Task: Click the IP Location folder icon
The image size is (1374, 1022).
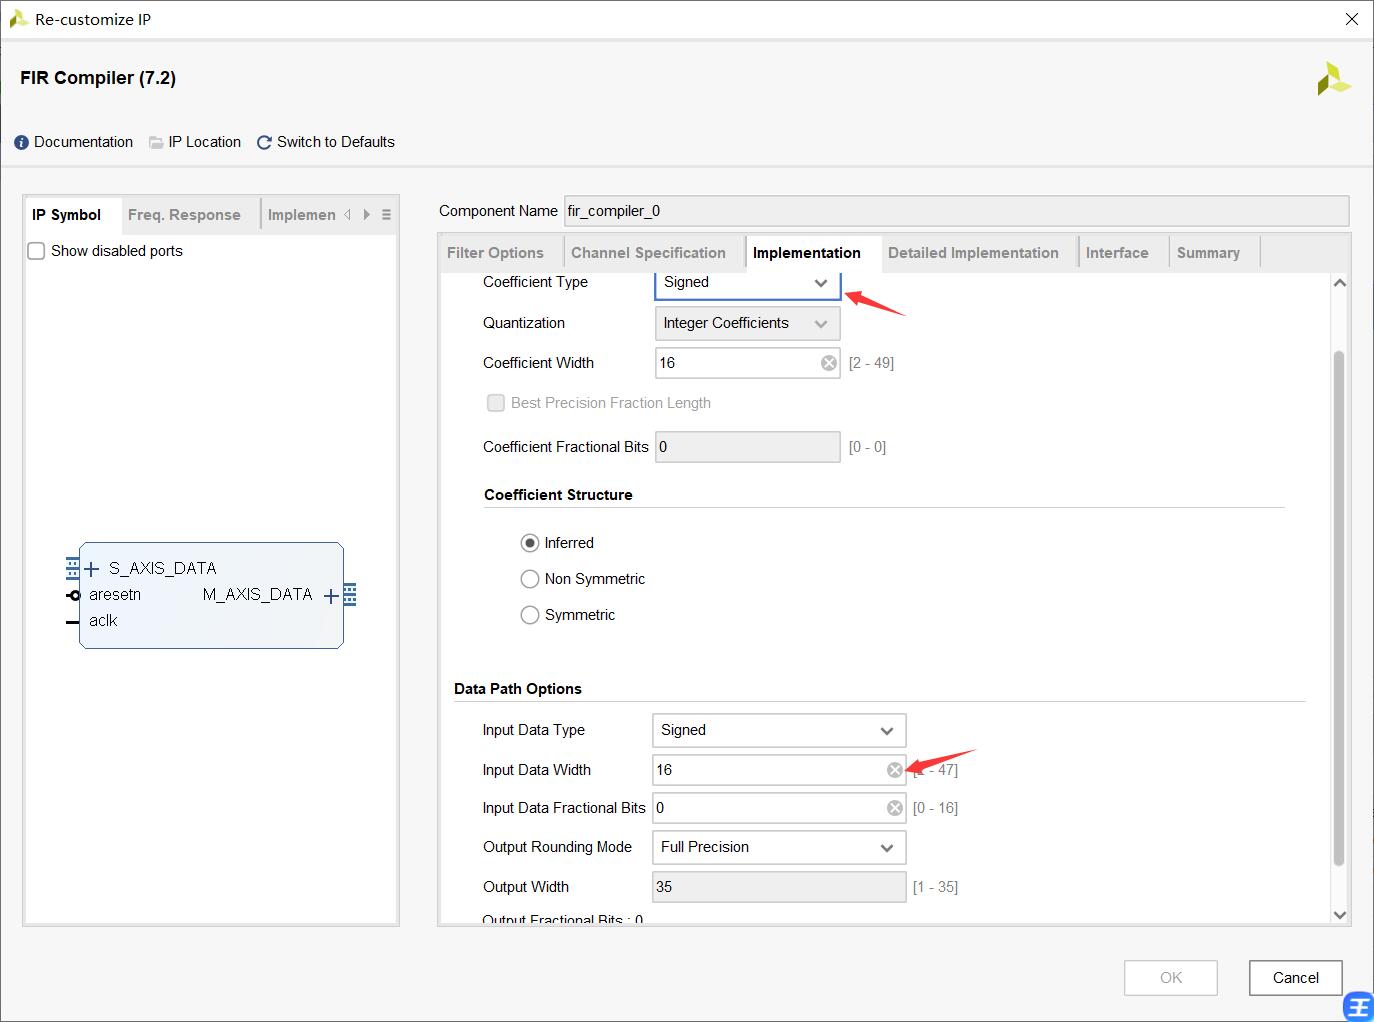Action: point(156,143)
